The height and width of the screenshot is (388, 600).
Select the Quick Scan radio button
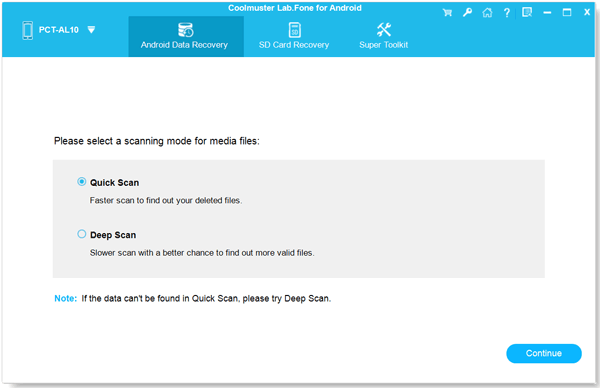[82, 182]
